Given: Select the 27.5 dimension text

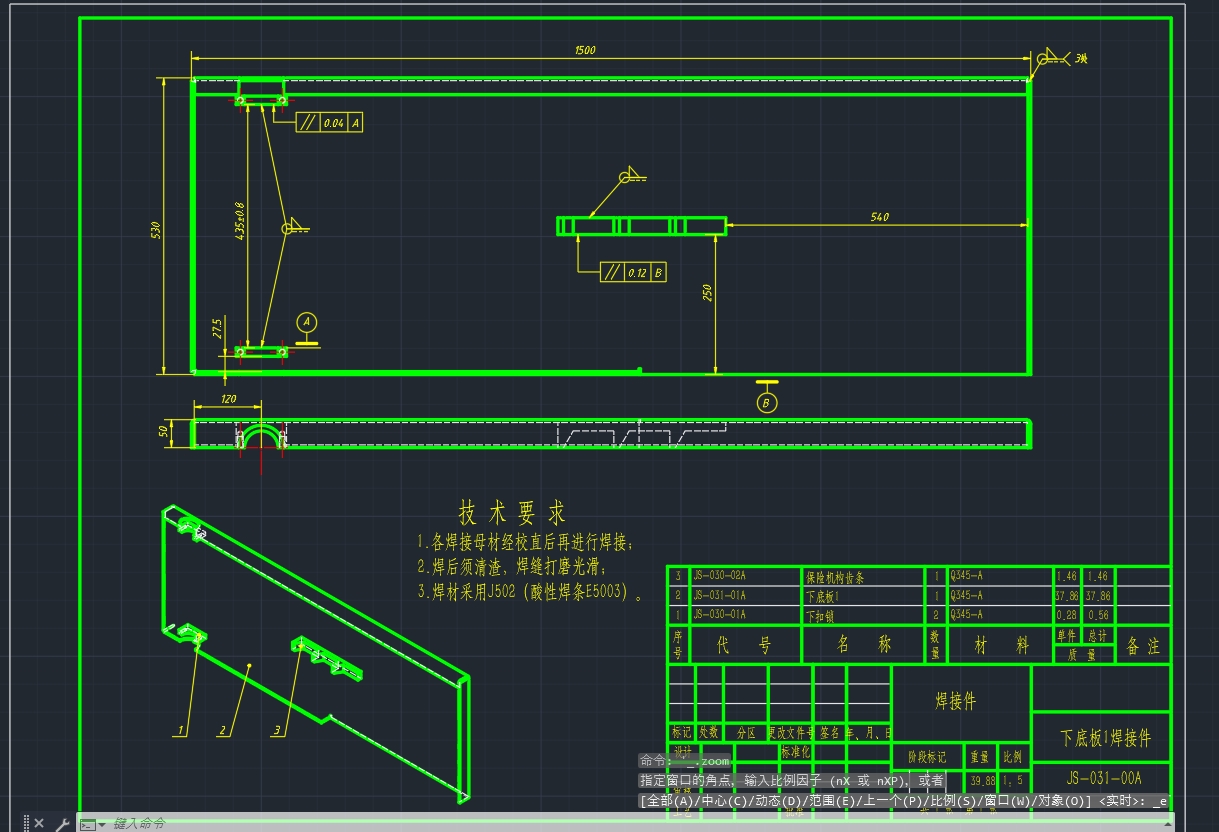Looking at the screenshot, I should pyautogui.click(x=217, y=329).
